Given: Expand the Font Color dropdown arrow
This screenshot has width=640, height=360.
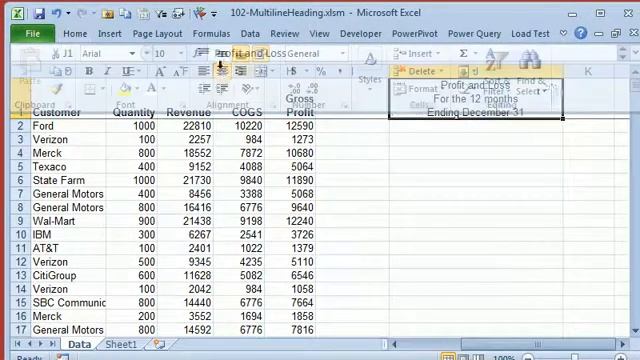Looking at the screenshot, I should coord(163,88).
